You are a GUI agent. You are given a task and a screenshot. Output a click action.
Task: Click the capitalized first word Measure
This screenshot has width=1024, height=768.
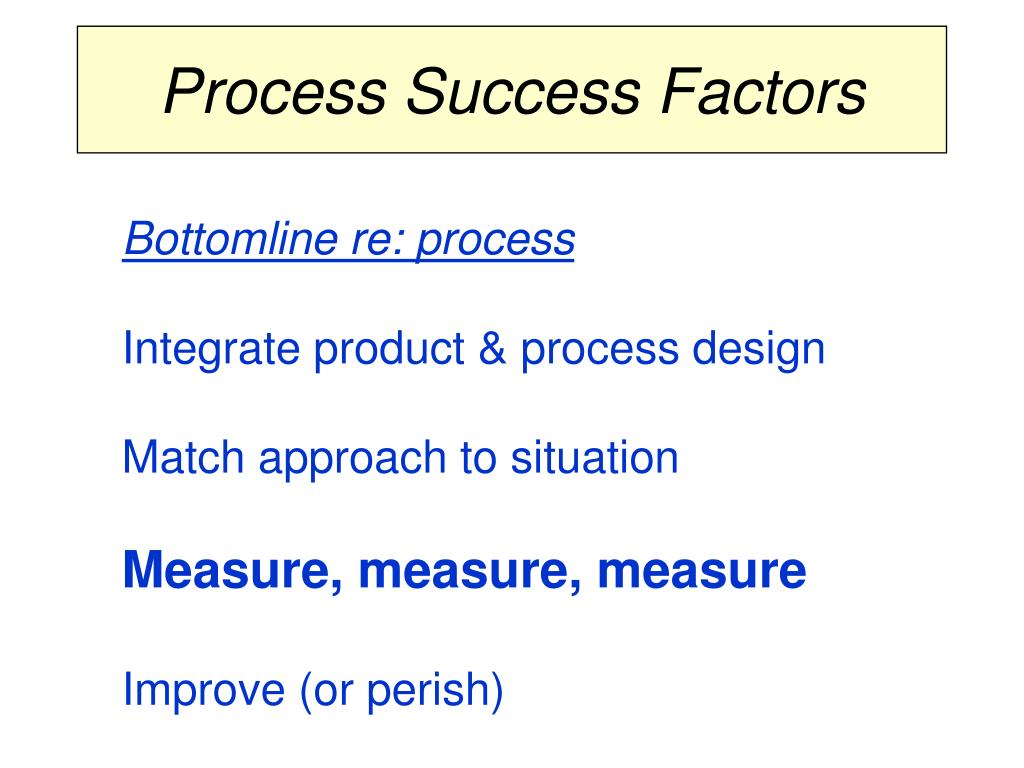(232, 571)
